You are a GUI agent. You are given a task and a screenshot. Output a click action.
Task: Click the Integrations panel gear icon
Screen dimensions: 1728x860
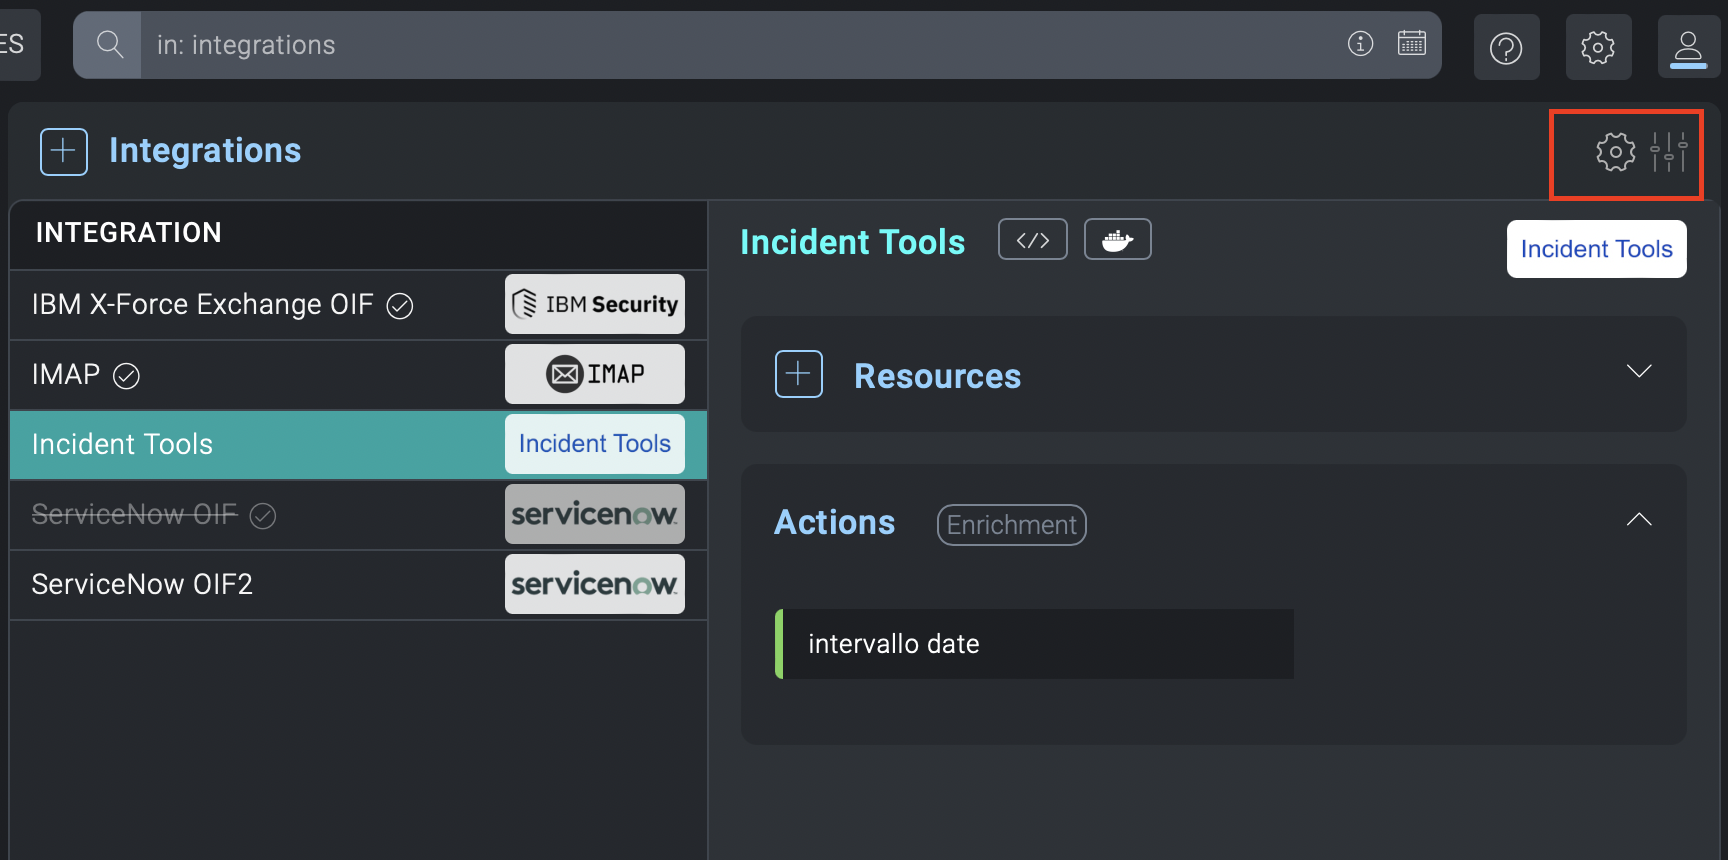1615,152
